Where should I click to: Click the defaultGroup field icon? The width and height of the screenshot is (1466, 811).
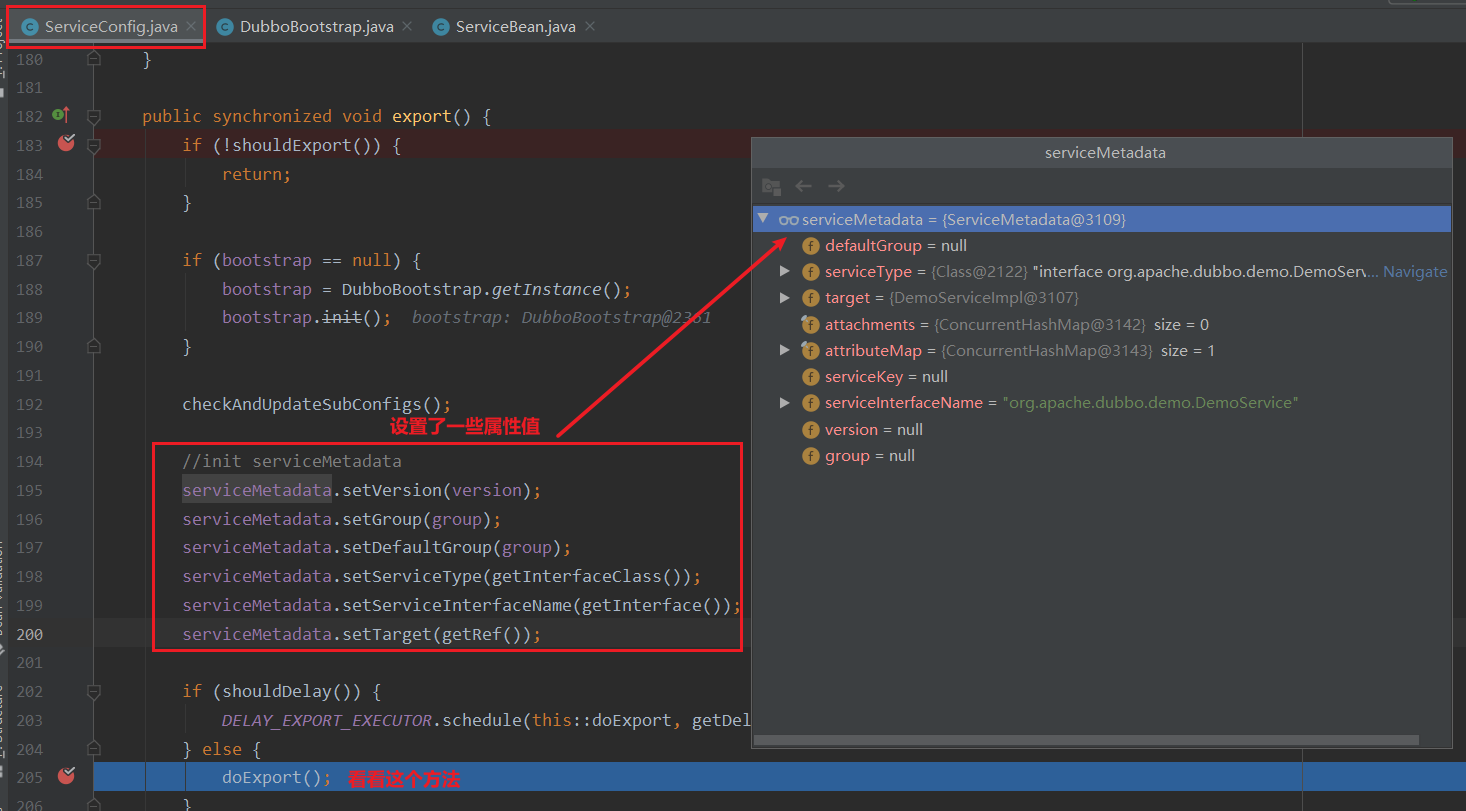(811, 246)
